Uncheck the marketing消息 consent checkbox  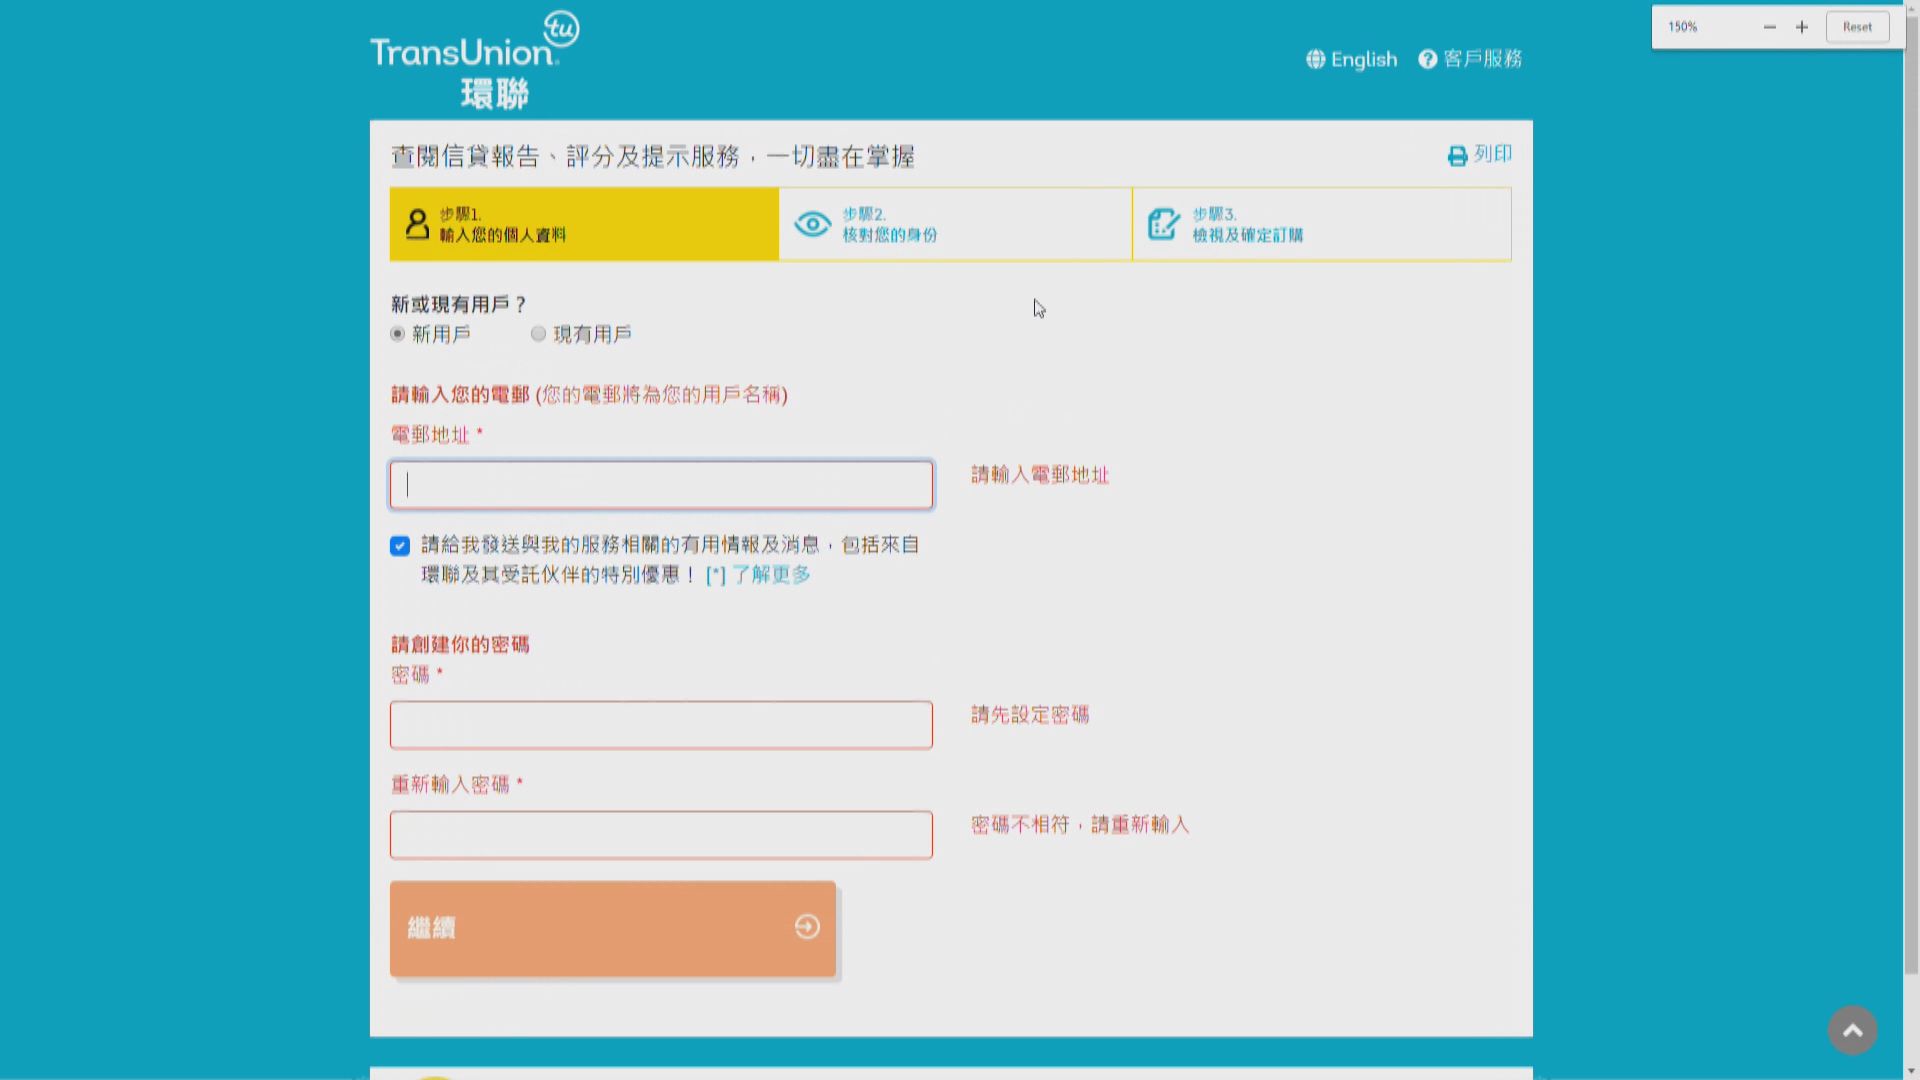click(x=400, y=546)
